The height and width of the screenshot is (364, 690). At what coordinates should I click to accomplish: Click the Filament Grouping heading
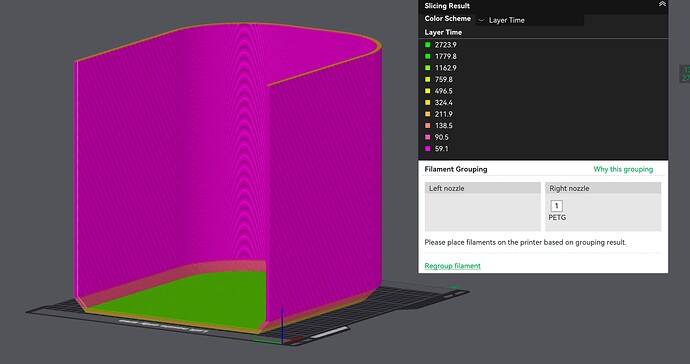tap(456, 169)
